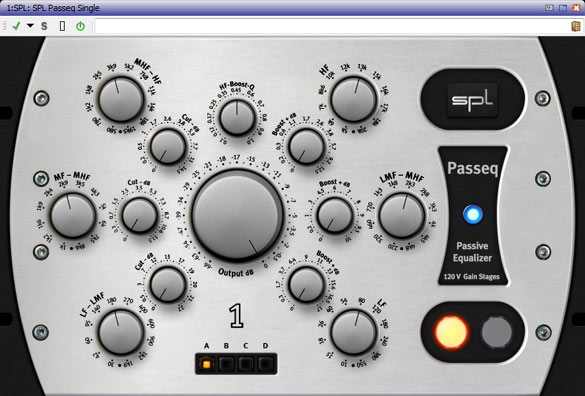
Task: Toggle the S solo toolbar icon
Action: tap(44, 26)
